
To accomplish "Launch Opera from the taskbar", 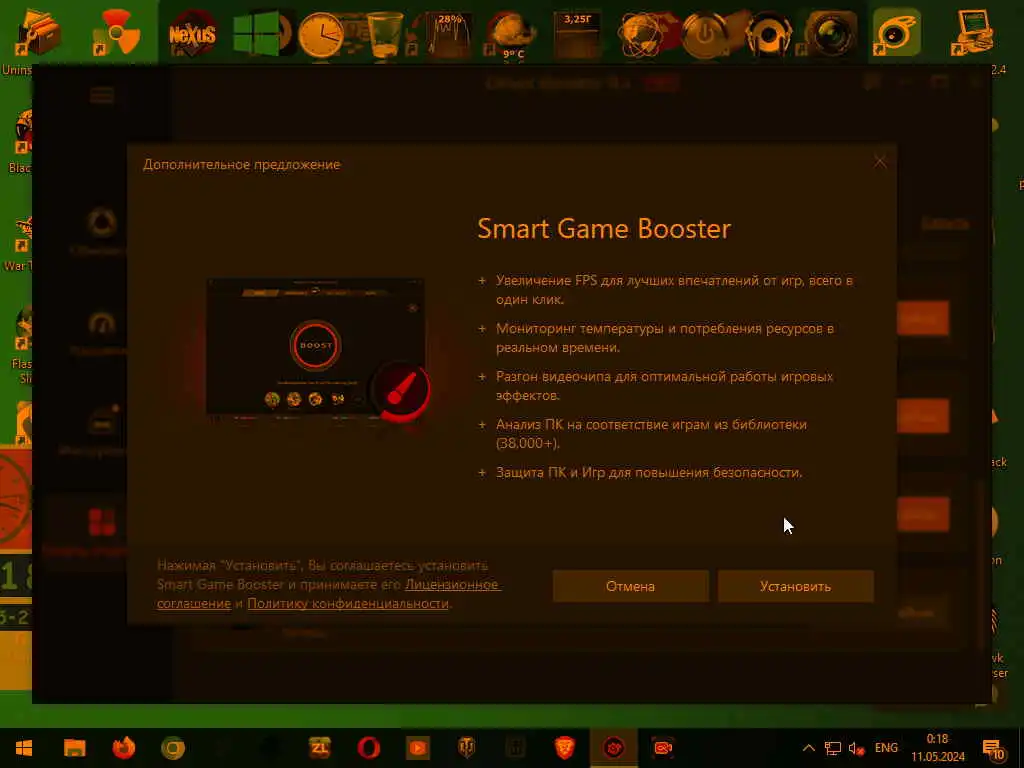I will point(369,748).
